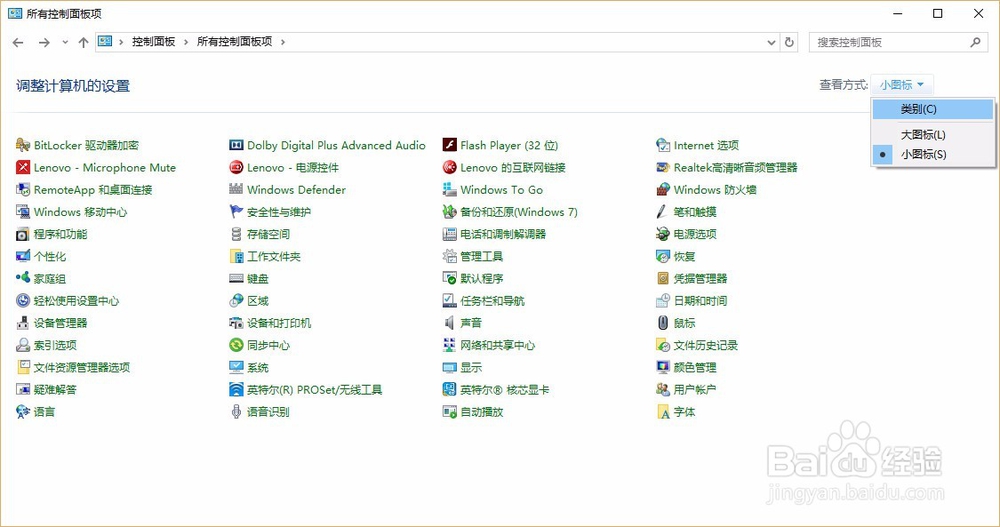Open the Windows 移动中心 icon

tap(23, 212)
